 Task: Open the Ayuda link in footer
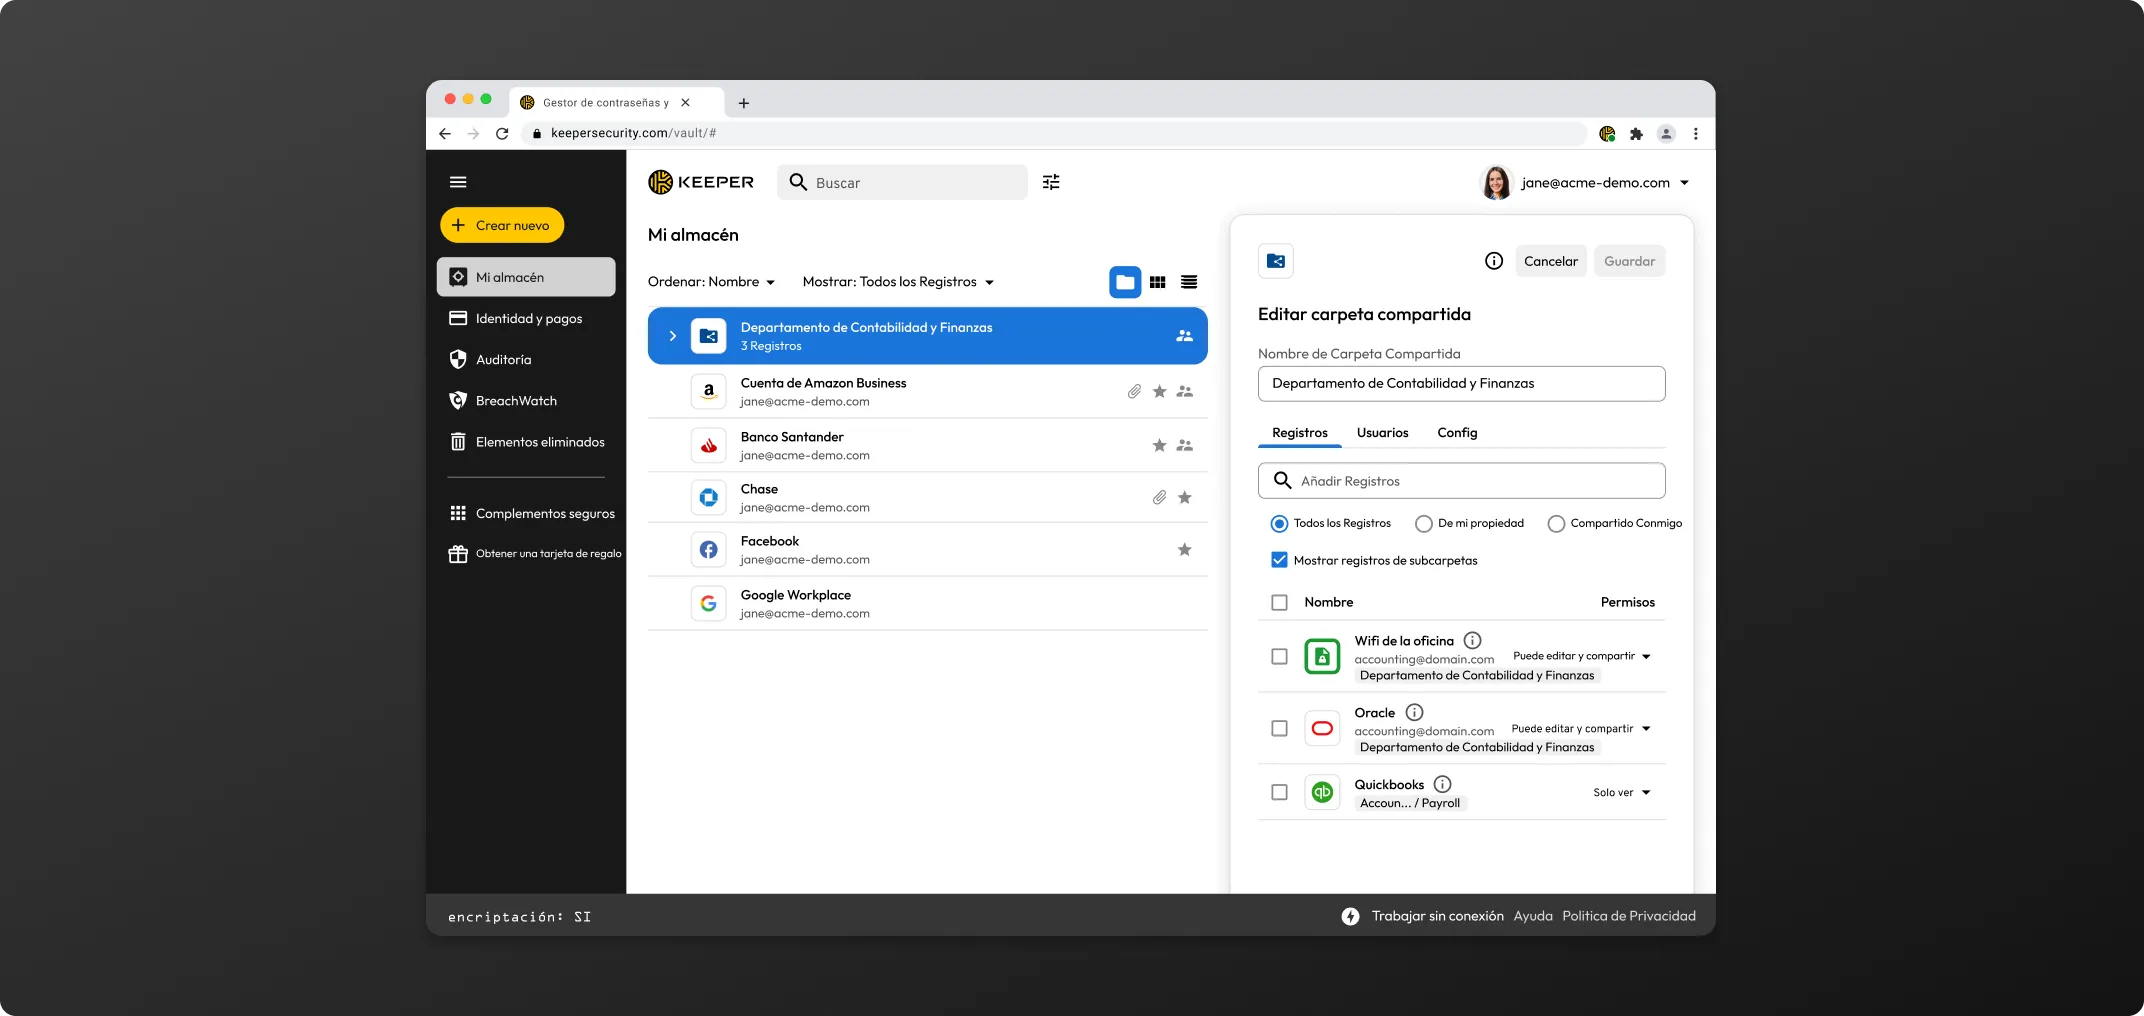(x=1533, y=917)
